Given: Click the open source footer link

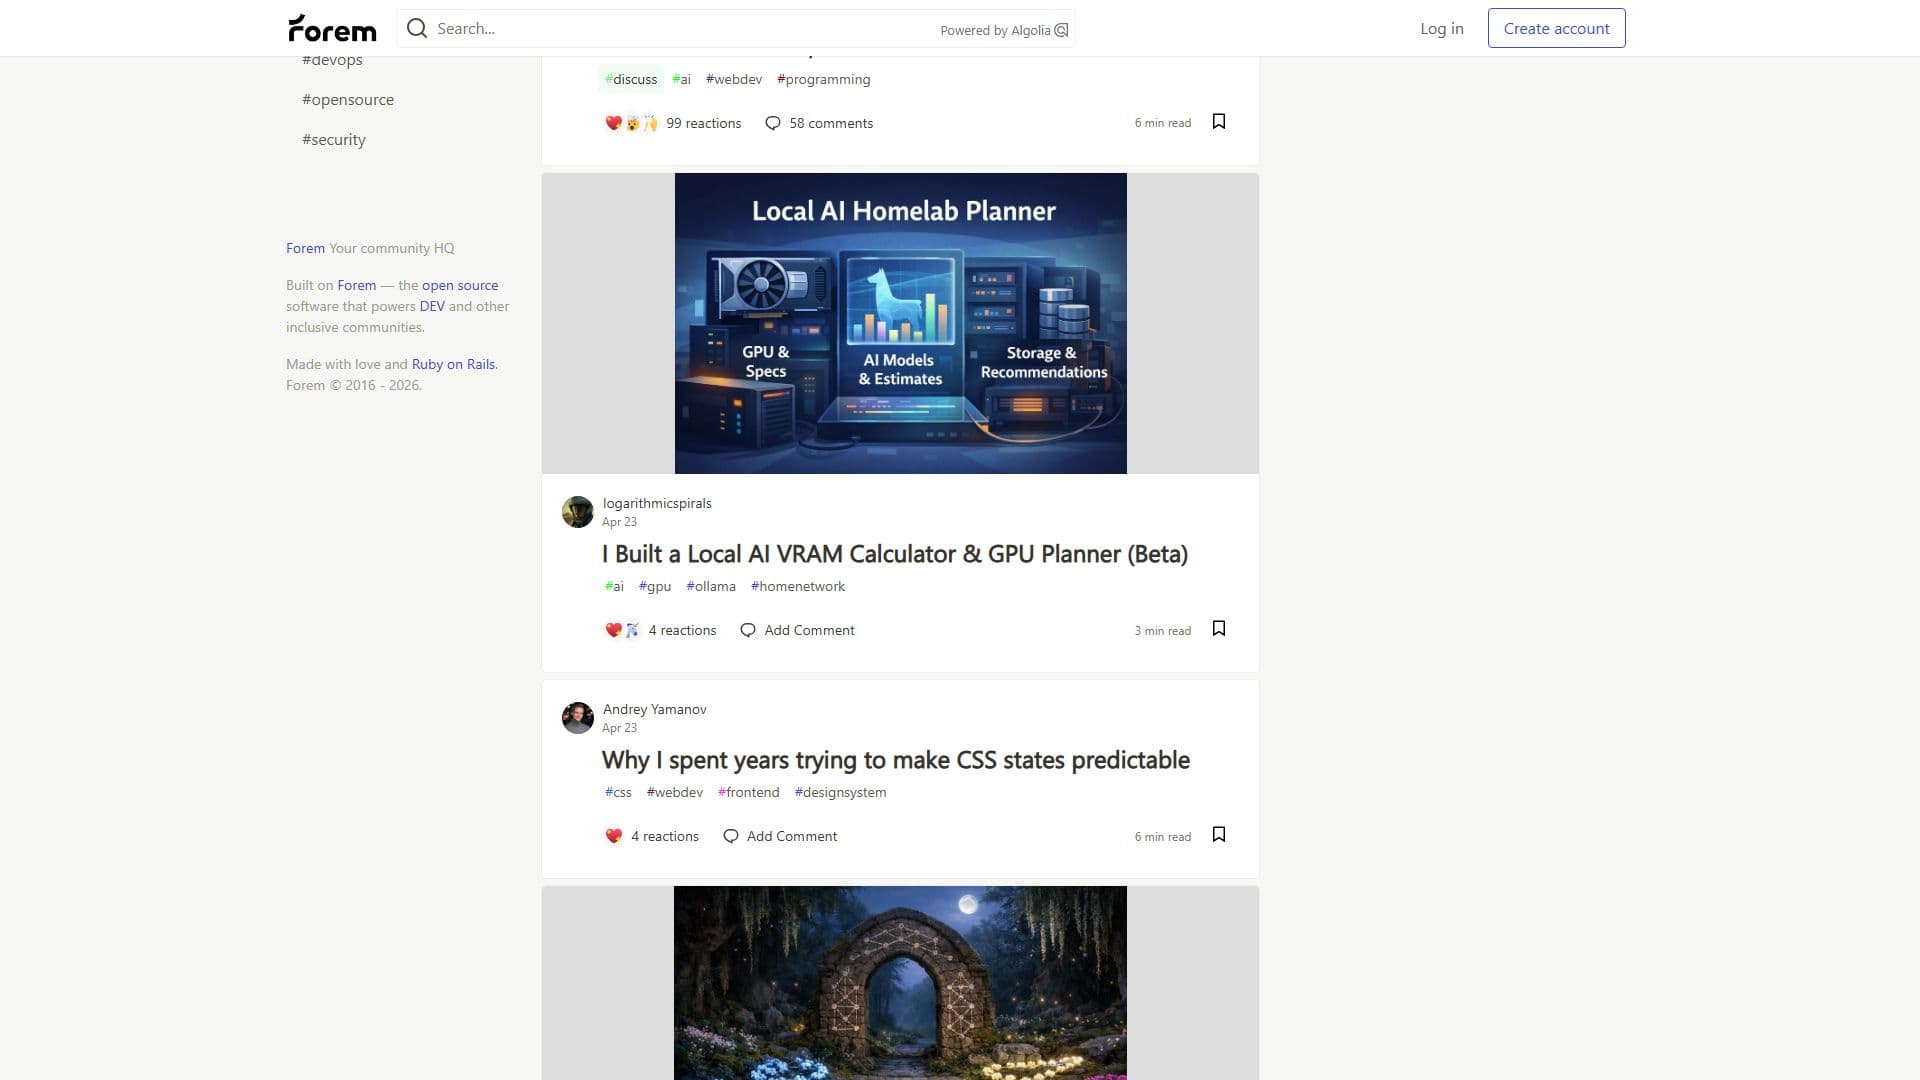Looking at the screenshot, I should 460,285.
